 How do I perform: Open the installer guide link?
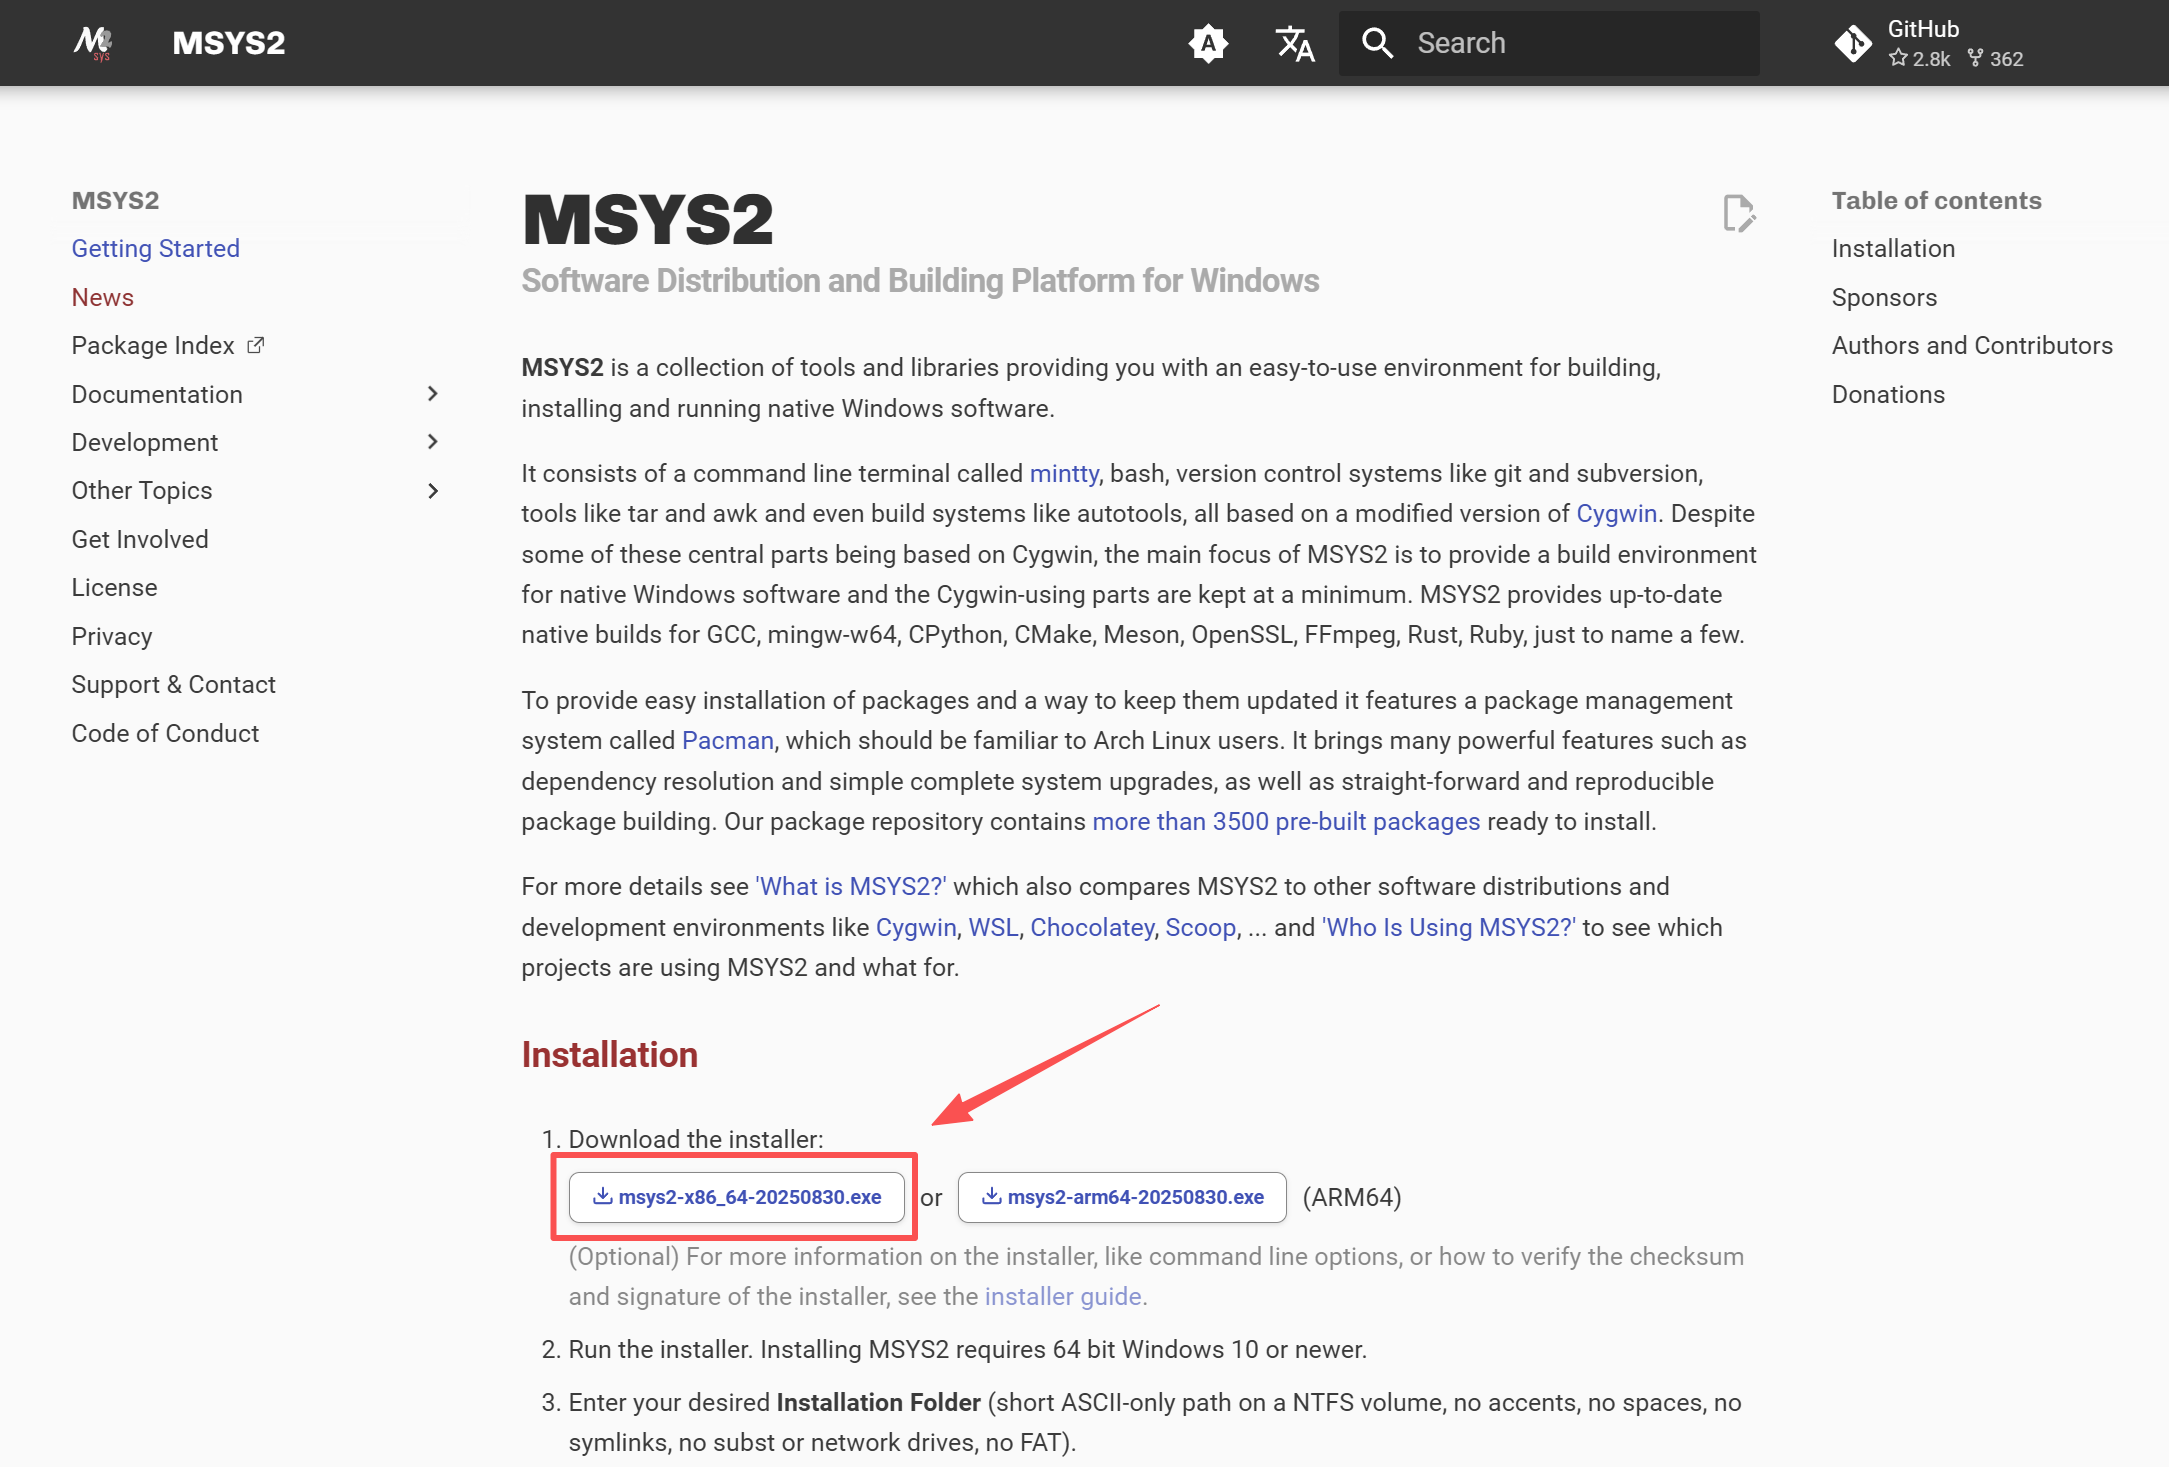click(1062, 1296)
